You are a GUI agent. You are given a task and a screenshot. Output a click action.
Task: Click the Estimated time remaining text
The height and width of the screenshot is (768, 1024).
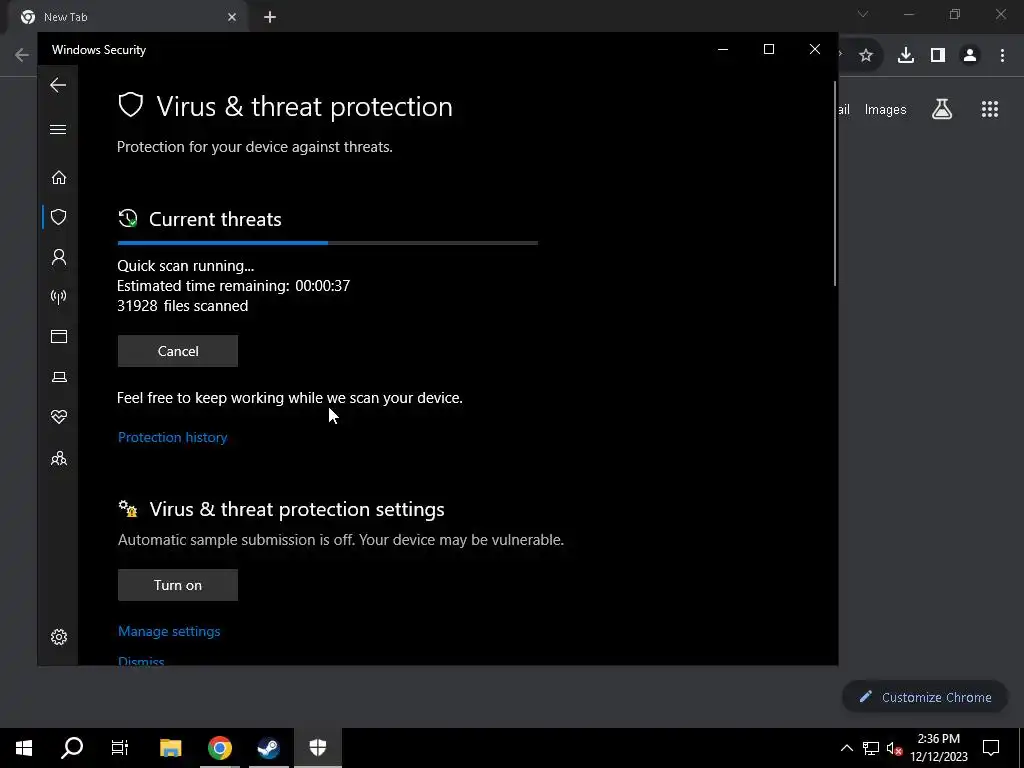point(233,286)
